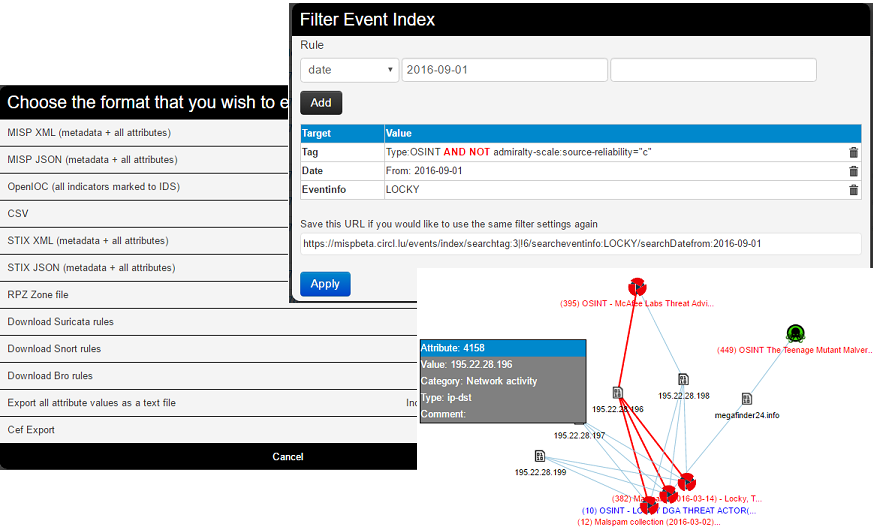Cancel the export format dialog
The image size is (874, 531).
pyautogui.click(x=288, y=457)
